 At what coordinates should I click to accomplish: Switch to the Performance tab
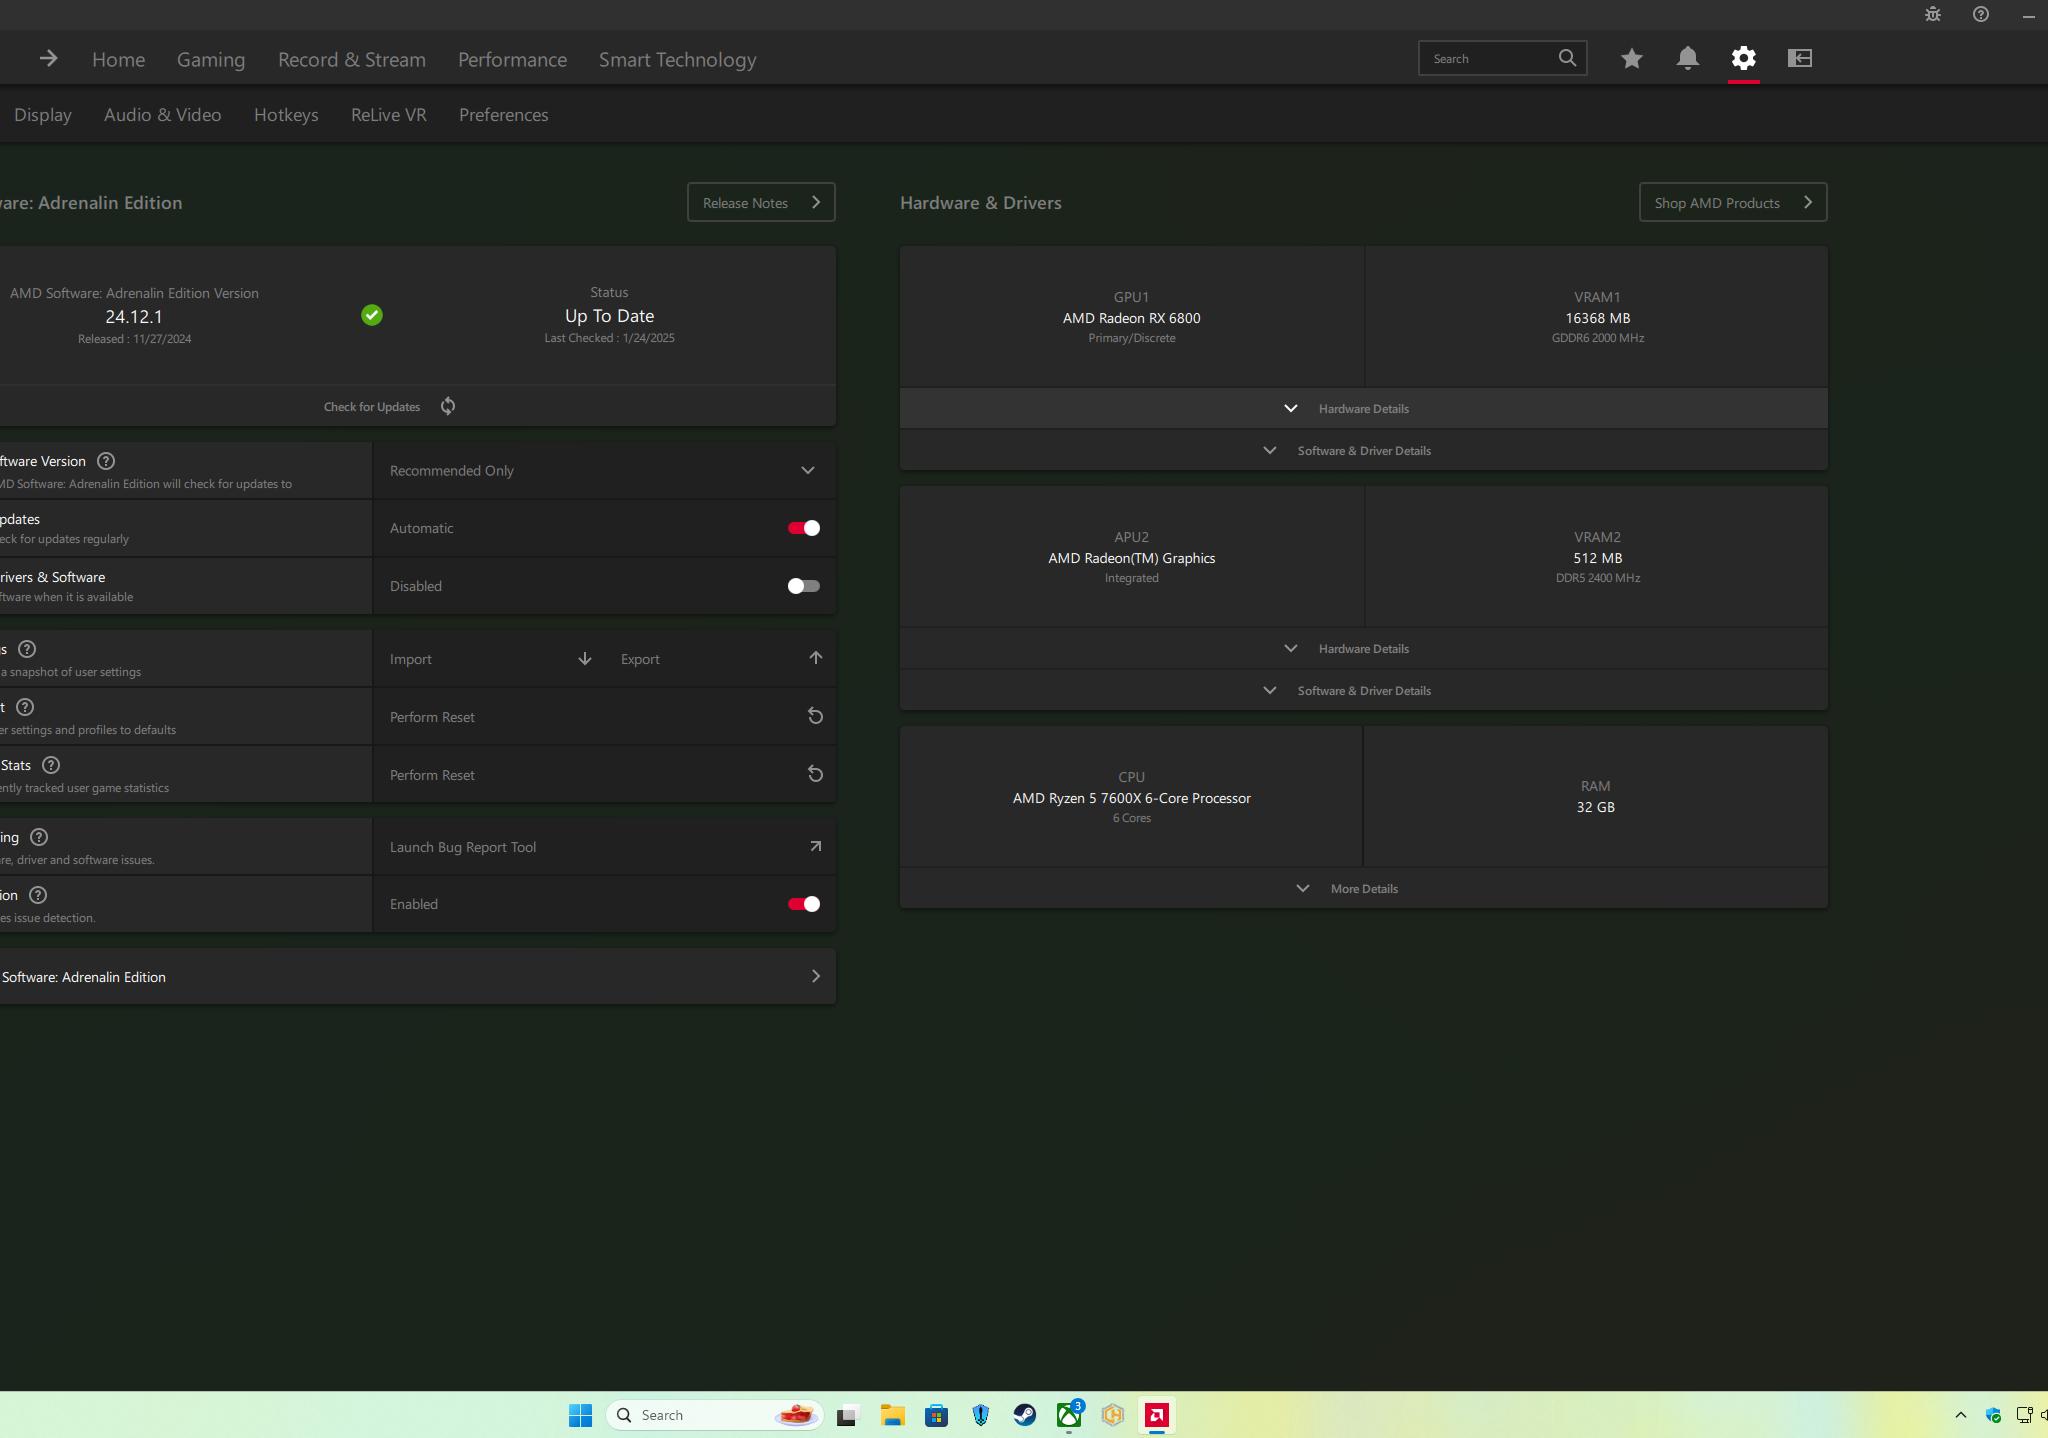point(512,60)
